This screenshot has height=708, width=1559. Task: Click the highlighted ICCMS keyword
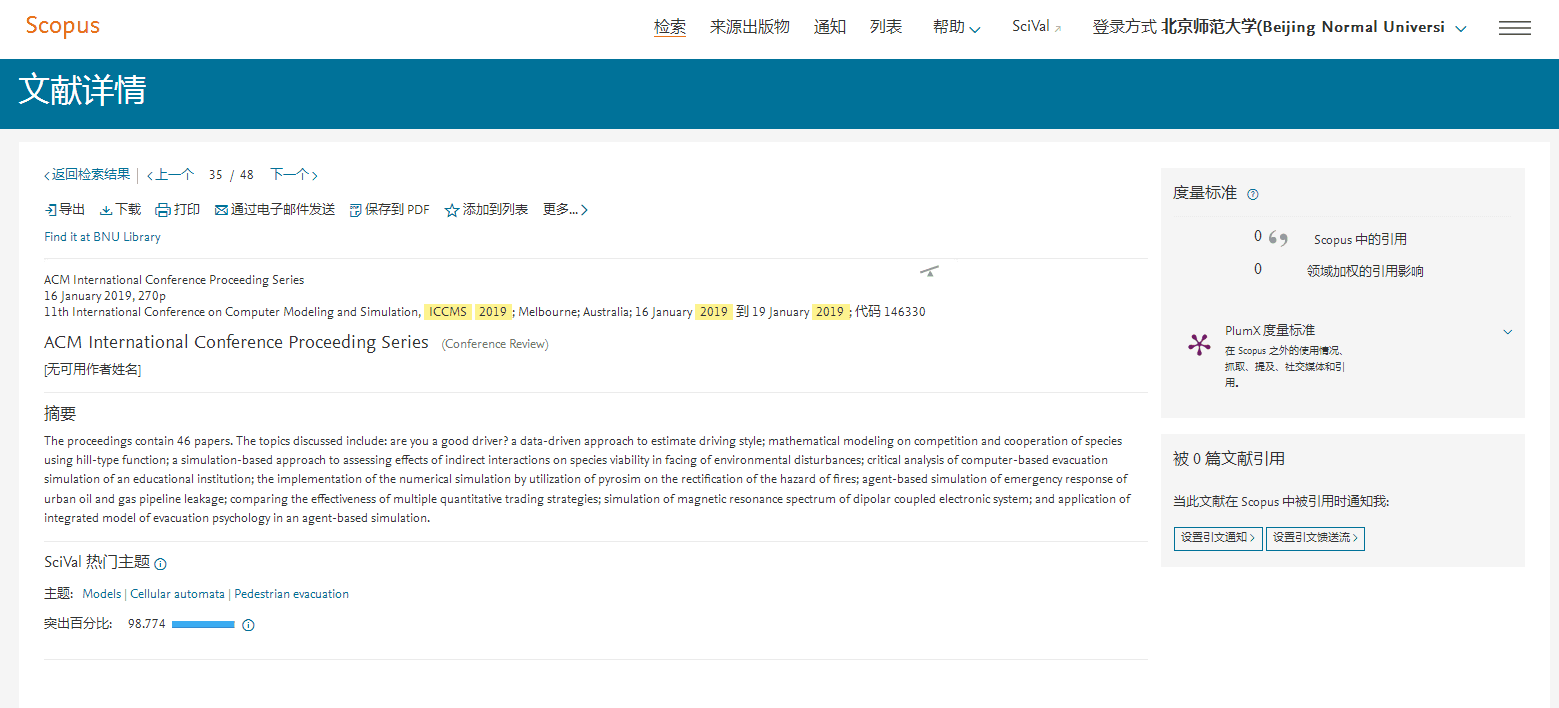(x=447, y=312)
